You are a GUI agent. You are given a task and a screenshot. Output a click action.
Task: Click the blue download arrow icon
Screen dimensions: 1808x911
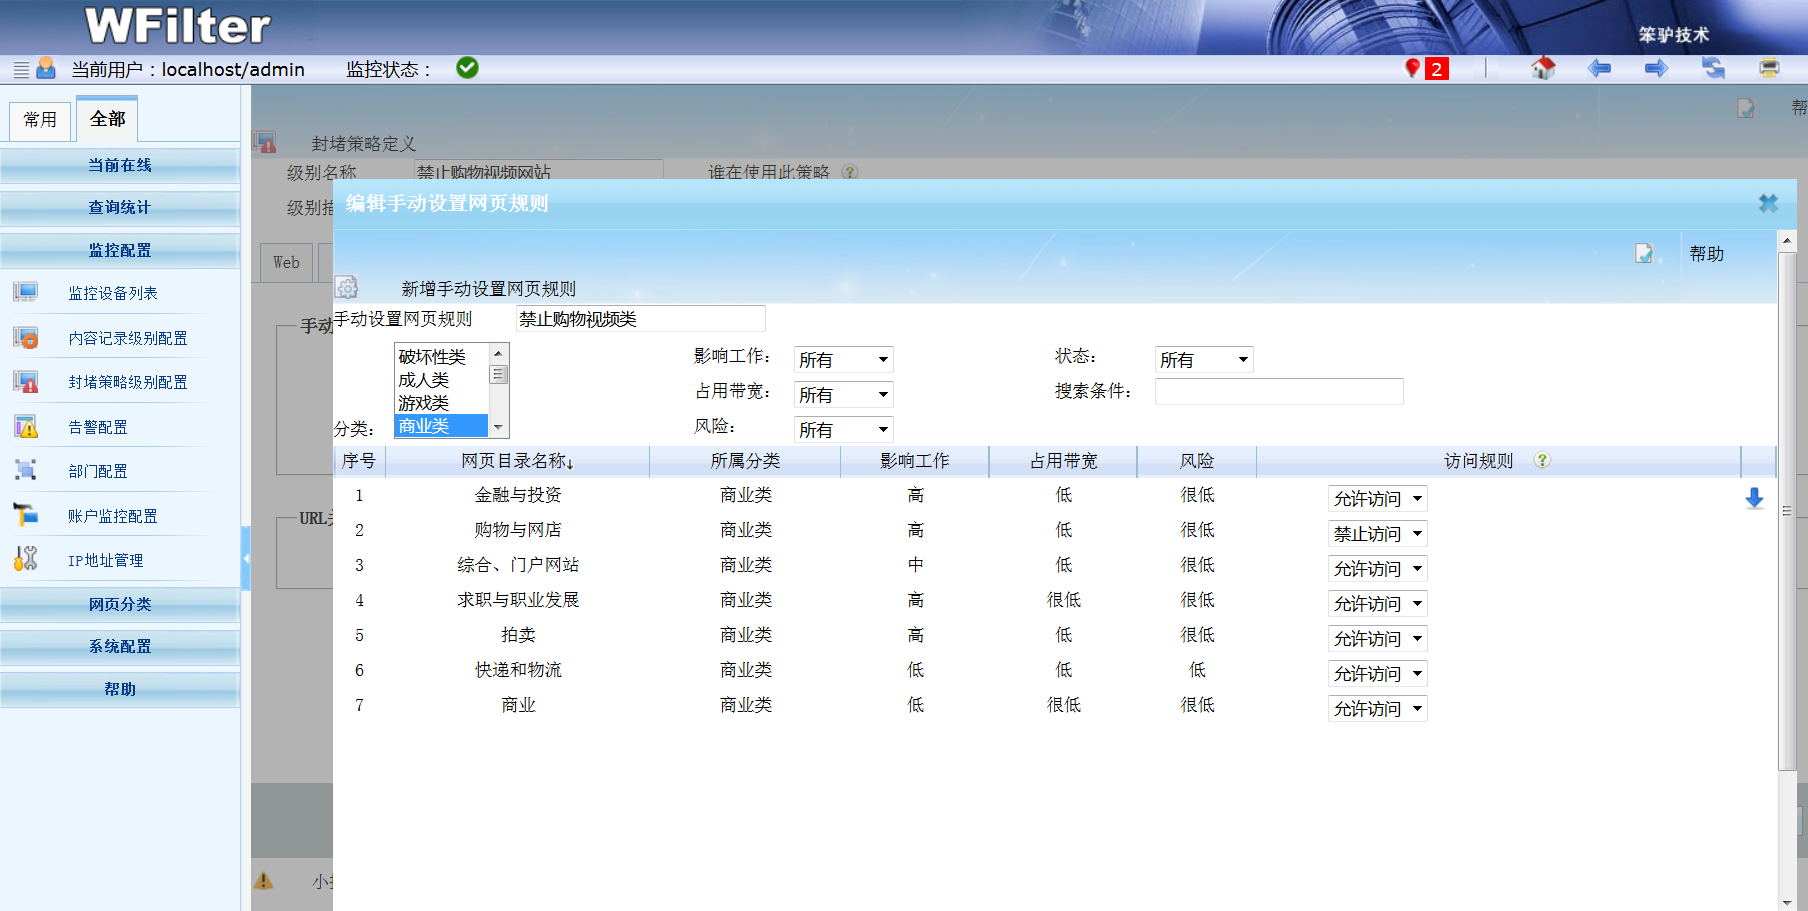(x=1754, y=498)
